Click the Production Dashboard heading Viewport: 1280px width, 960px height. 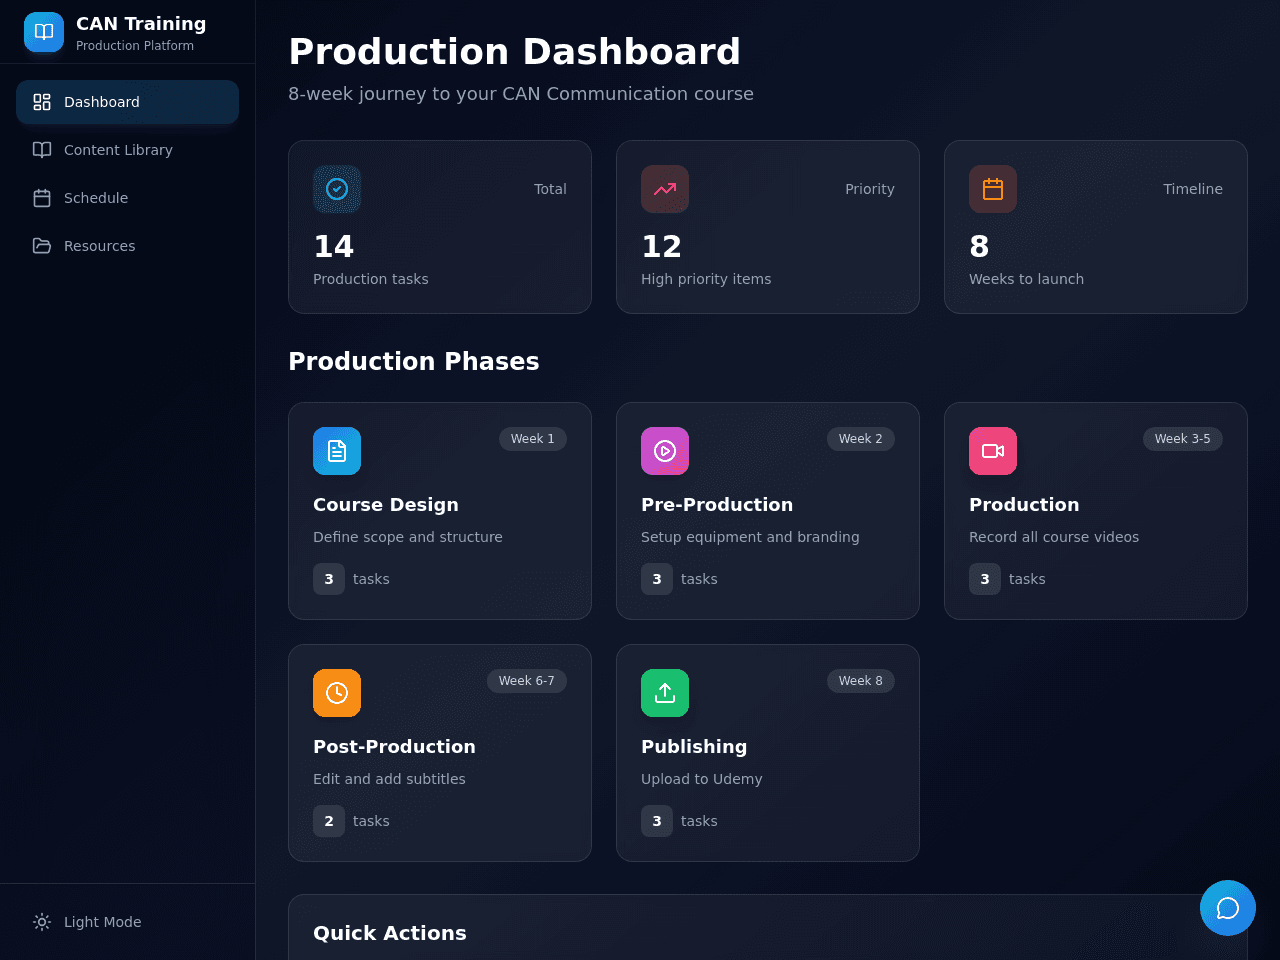pyautogui.click(x=515, y=52)
